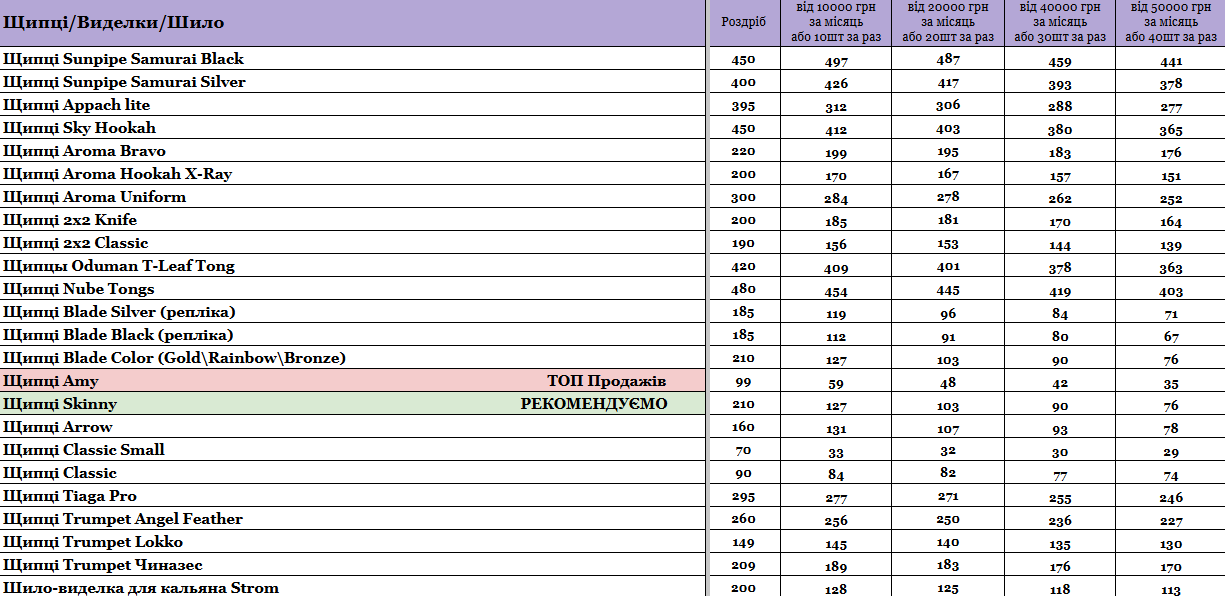
Task: Click price 139 in 2x2 Classic row
Action: (1171, 246)
